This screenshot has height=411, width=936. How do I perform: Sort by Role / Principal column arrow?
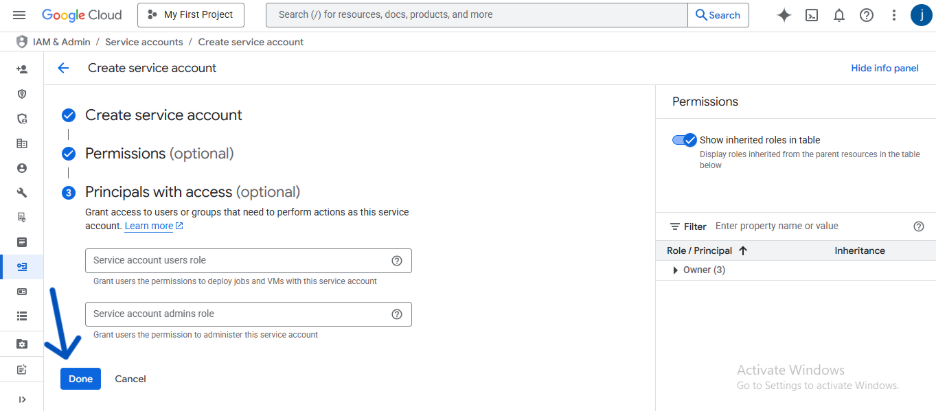pyautogui.click(x=743, y=251)
